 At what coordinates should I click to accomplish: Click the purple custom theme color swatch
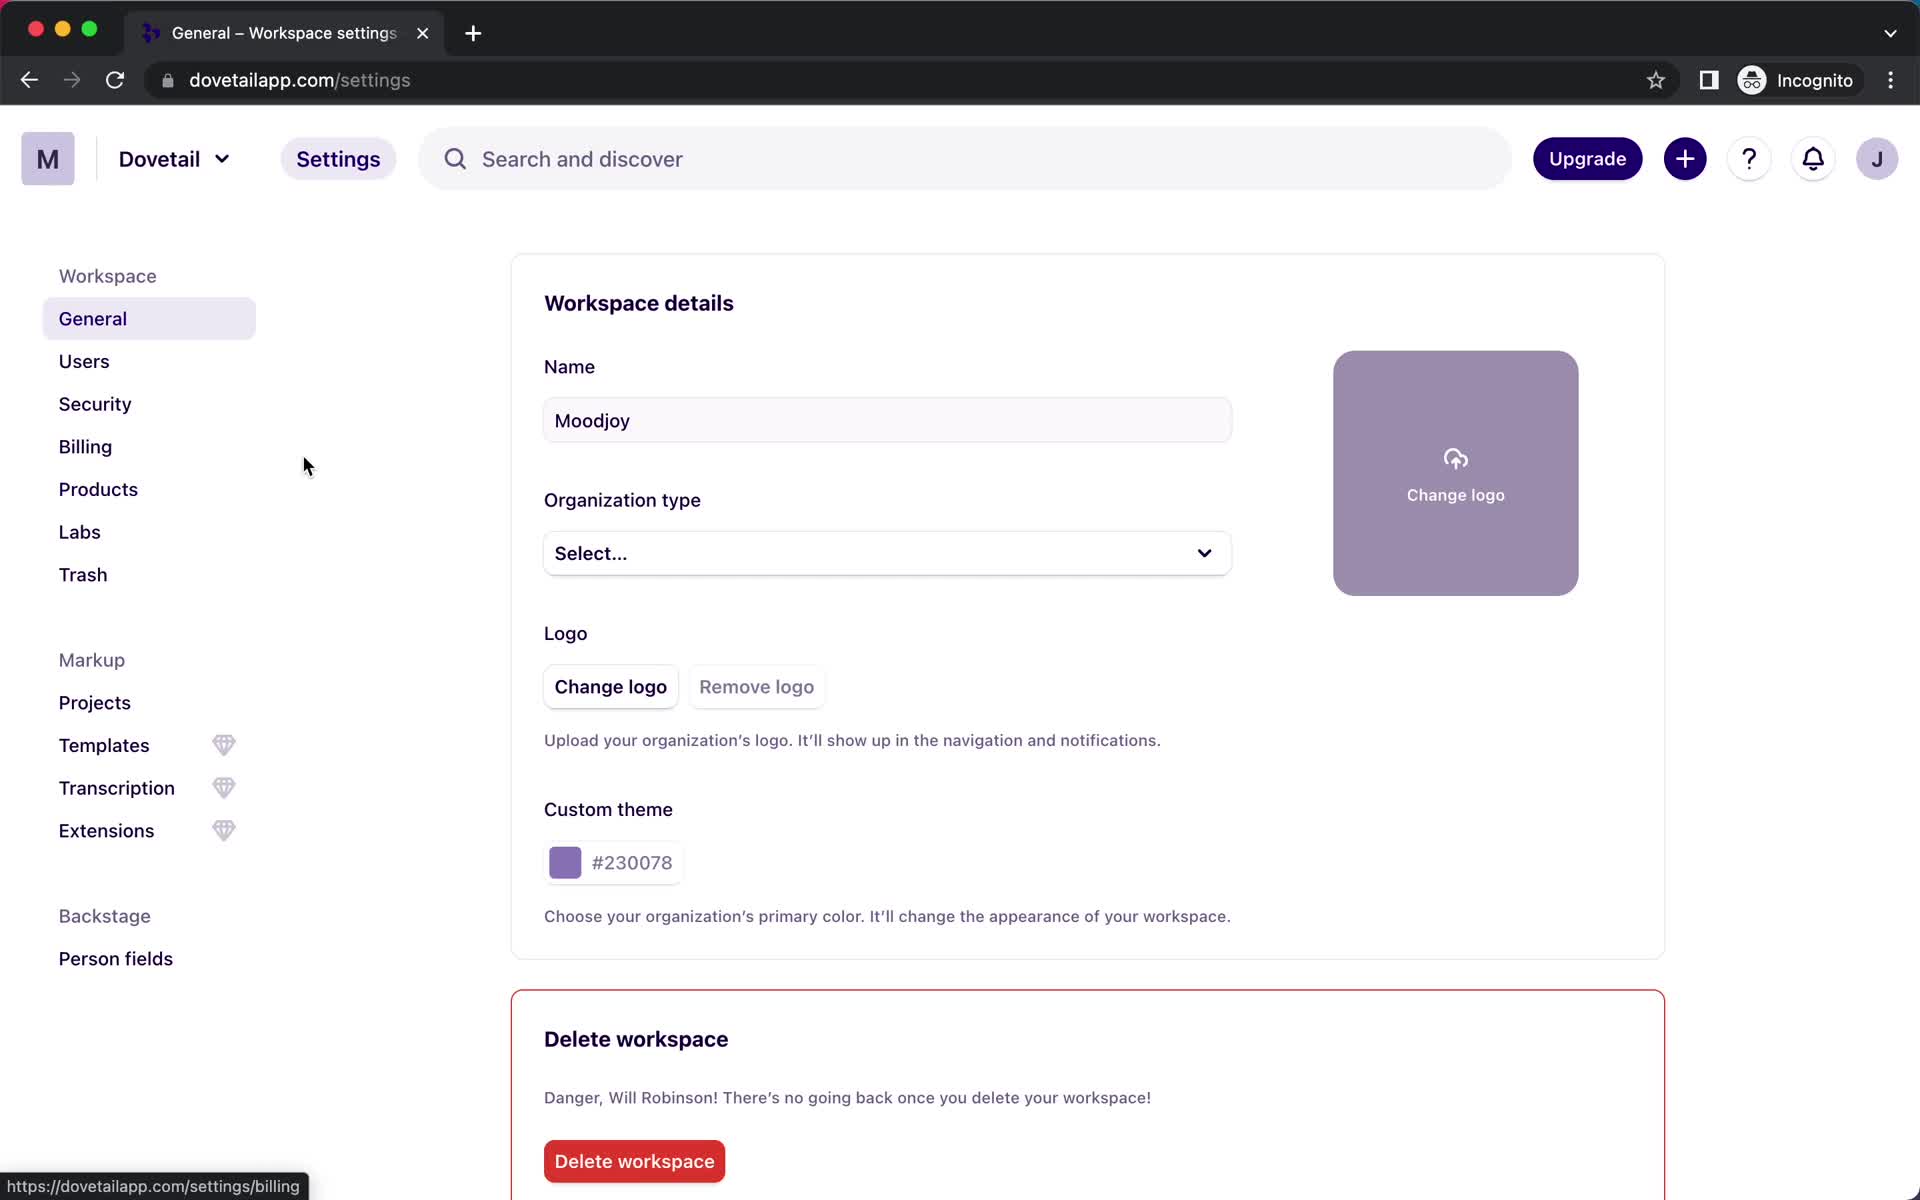pyautogui.click(x=565, y=863)
